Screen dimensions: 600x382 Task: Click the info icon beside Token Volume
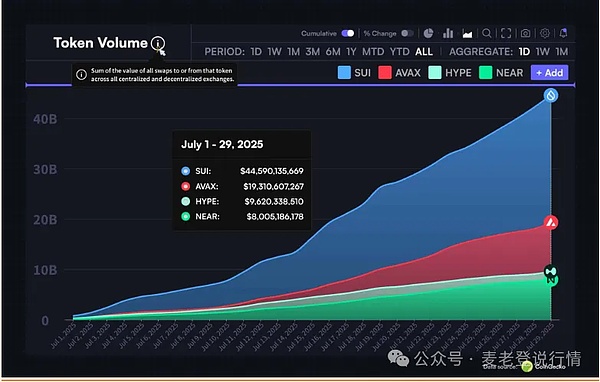(158, 43)
